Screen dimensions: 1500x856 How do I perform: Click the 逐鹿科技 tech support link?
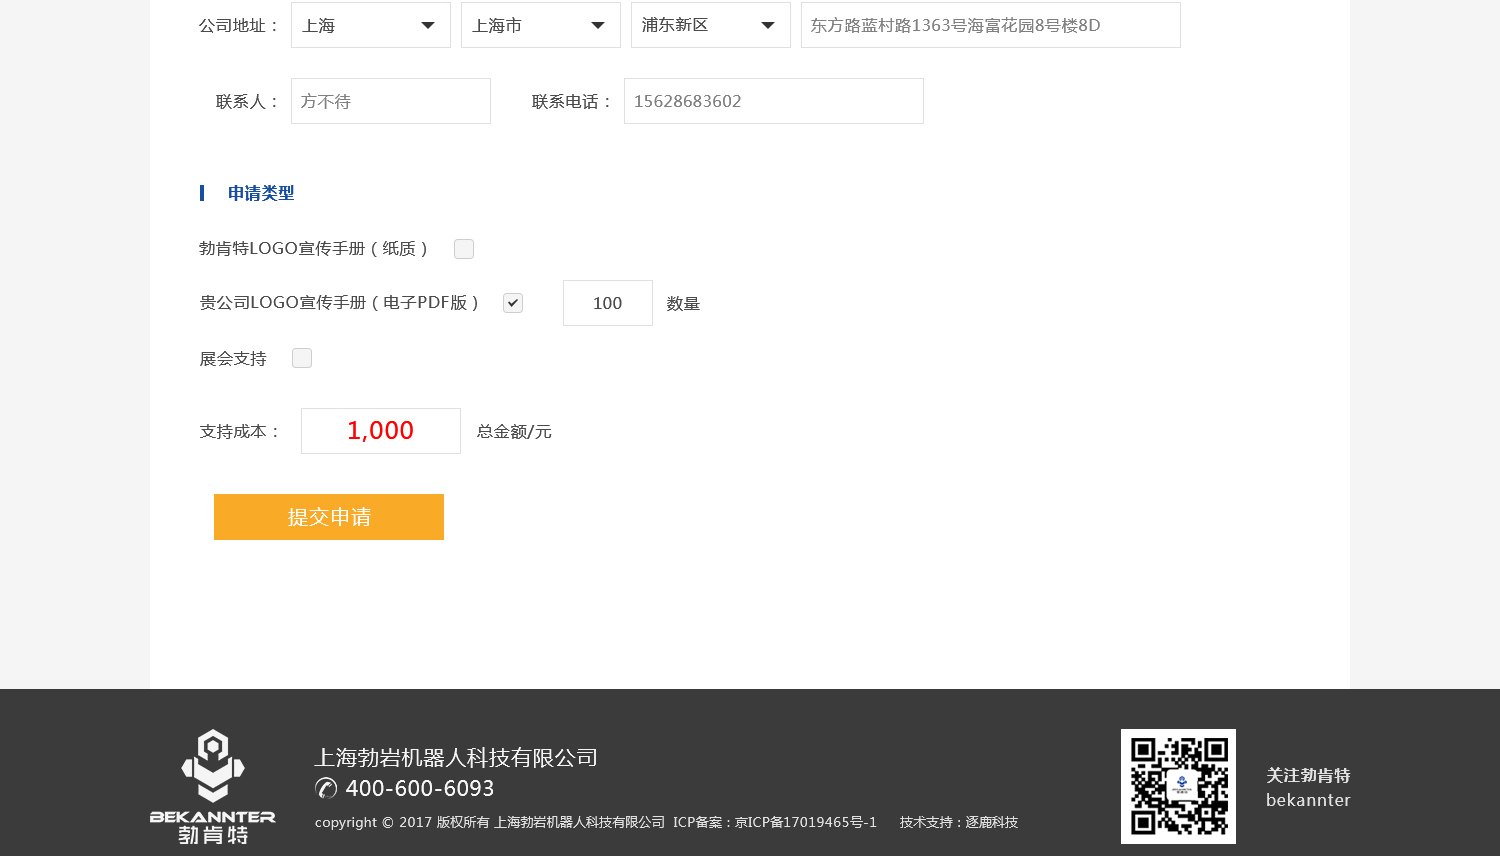coord(991,822)
